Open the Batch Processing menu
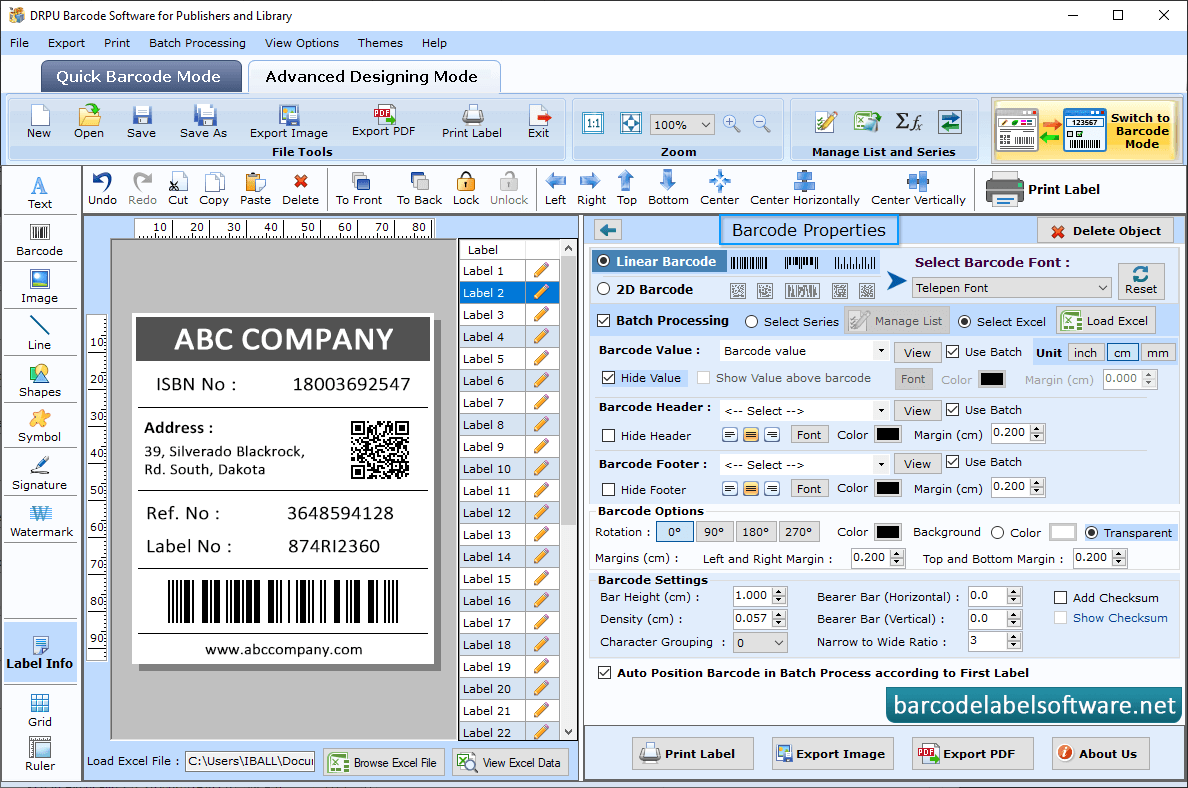 [x=197, y=43]
